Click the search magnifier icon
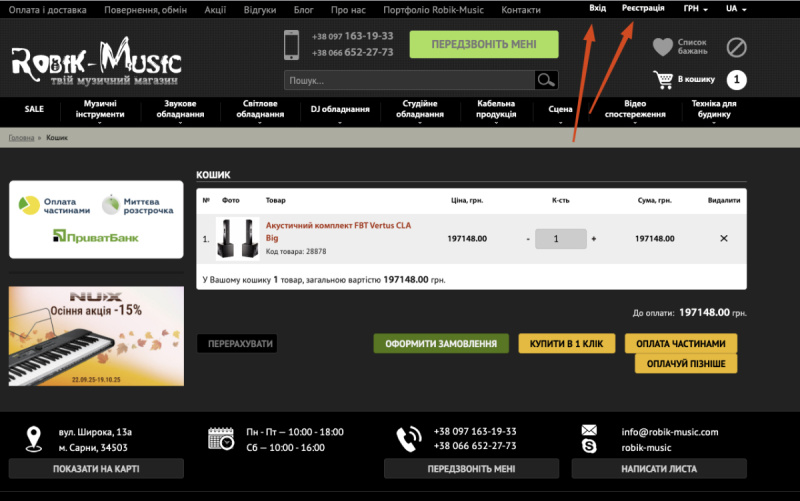Screen dimensions: 800x501 (x=545, y=80)
